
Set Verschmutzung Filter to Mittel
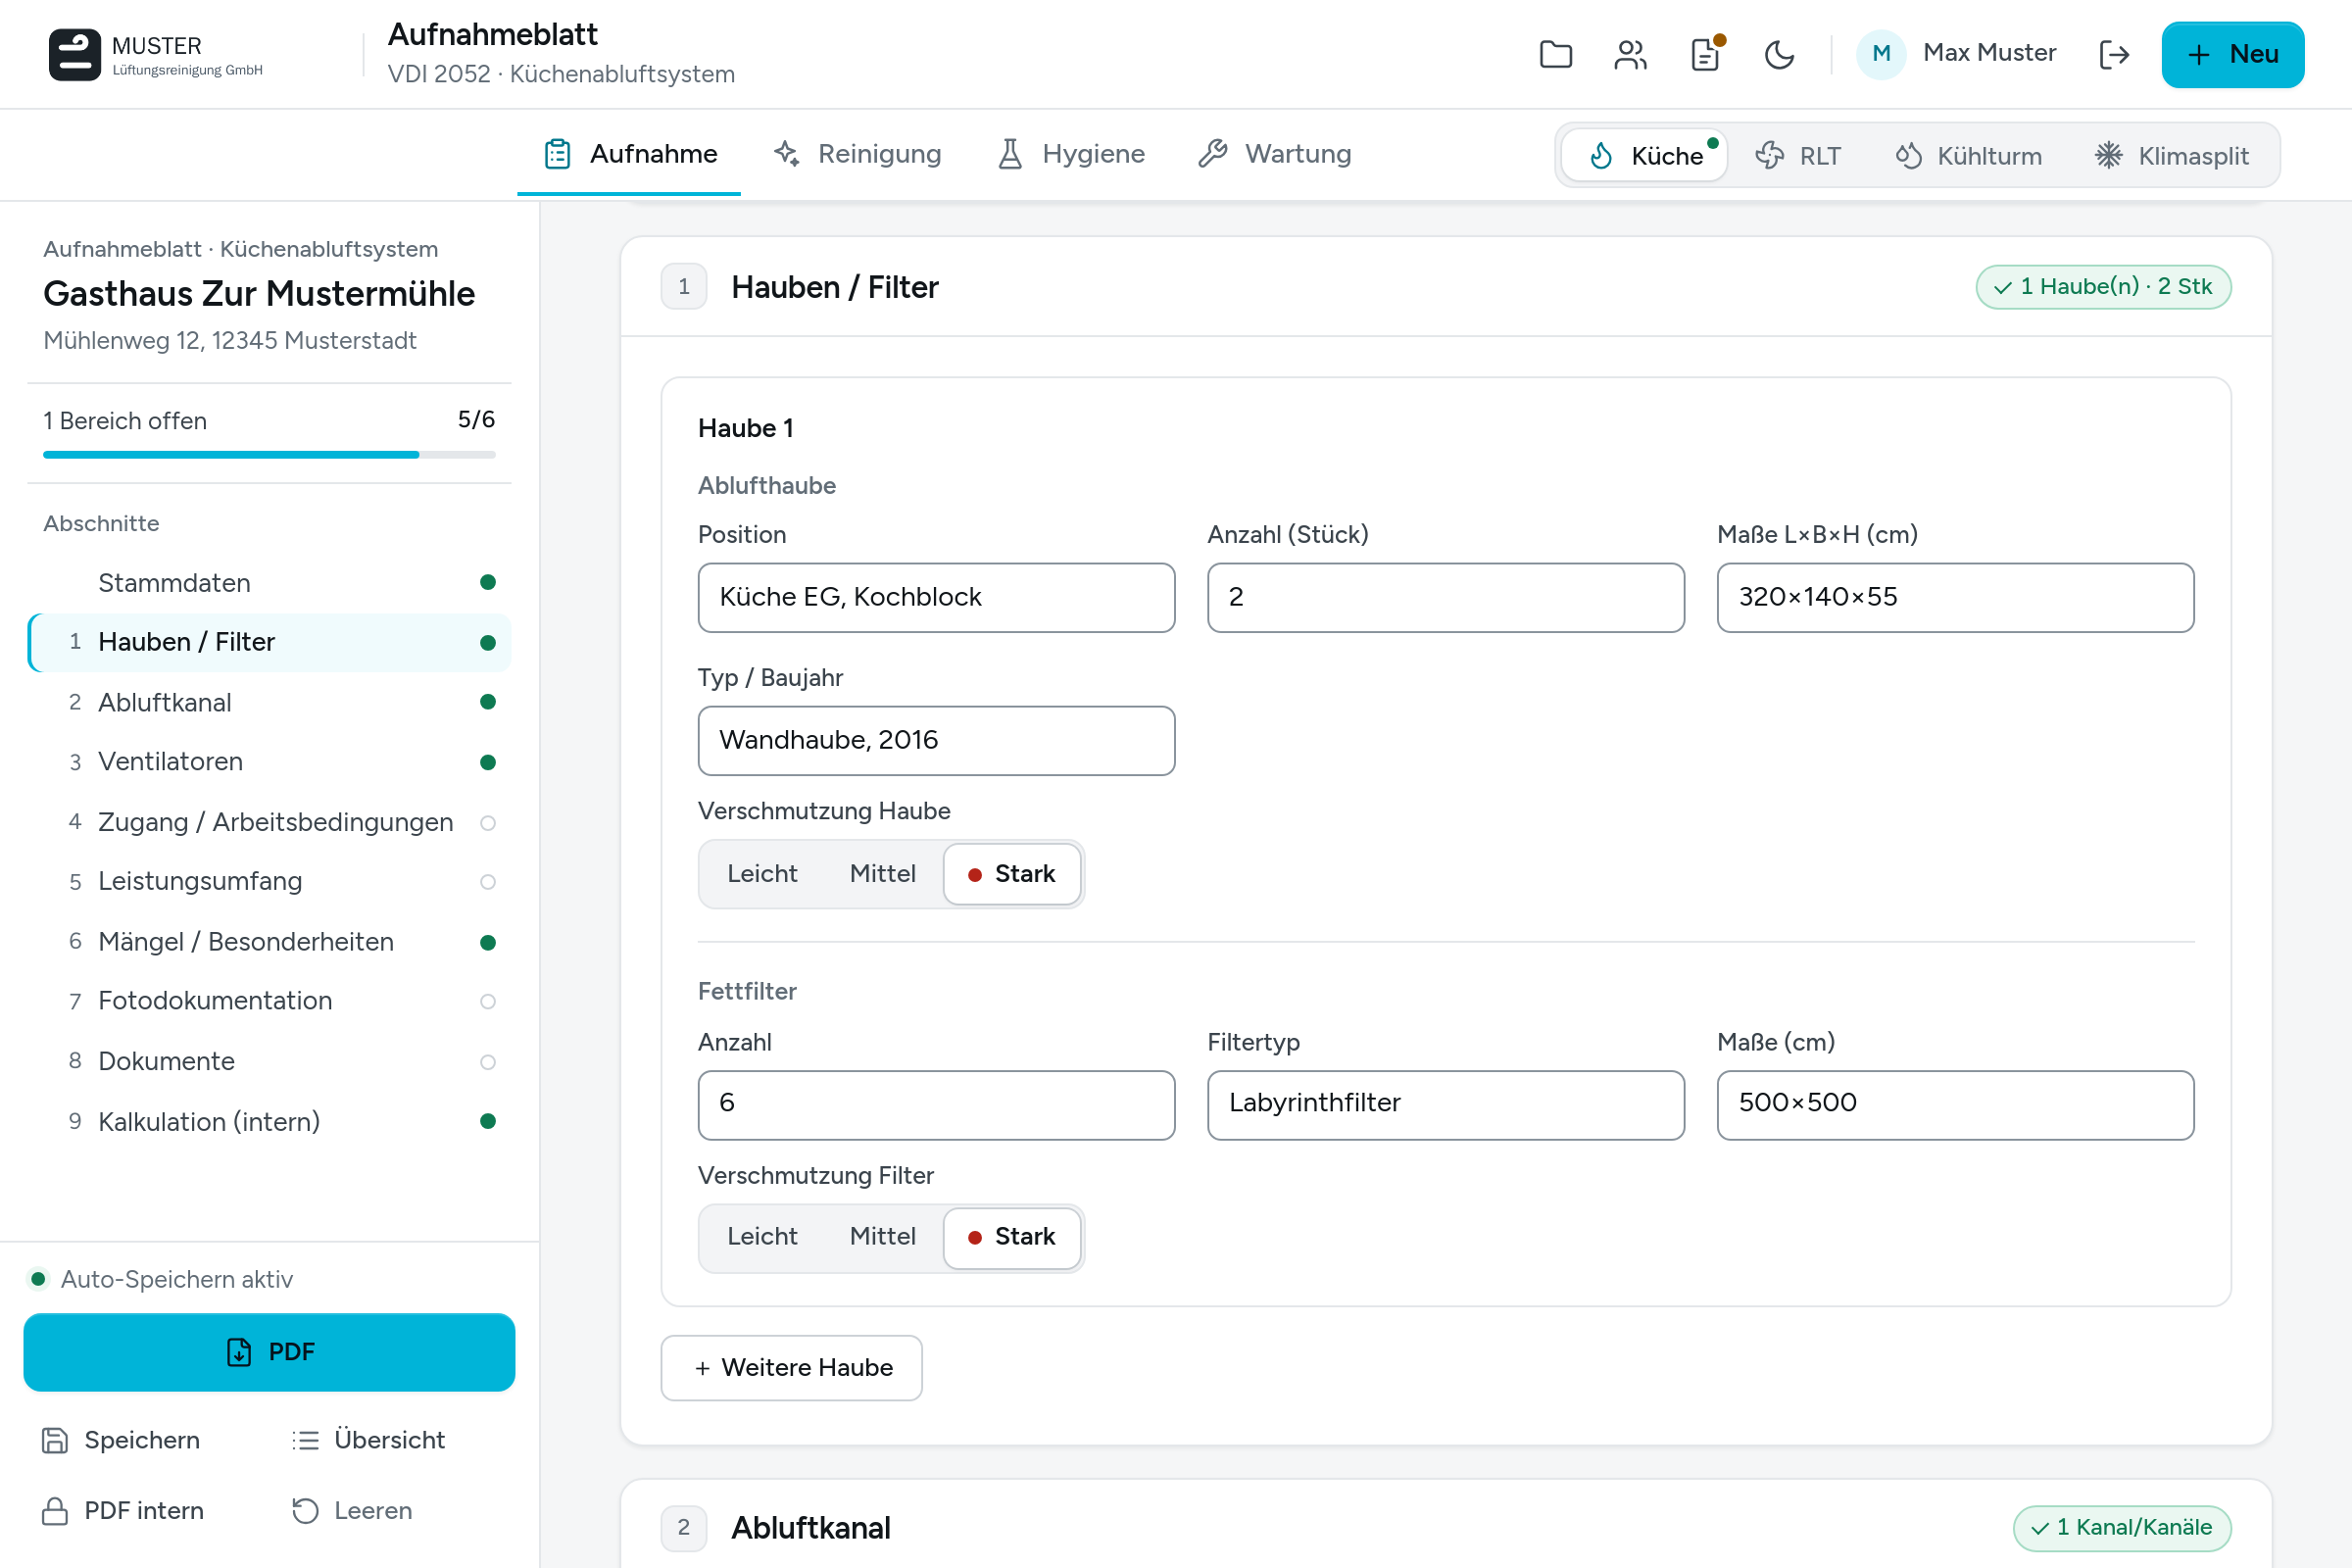(x=882, y=1237)
